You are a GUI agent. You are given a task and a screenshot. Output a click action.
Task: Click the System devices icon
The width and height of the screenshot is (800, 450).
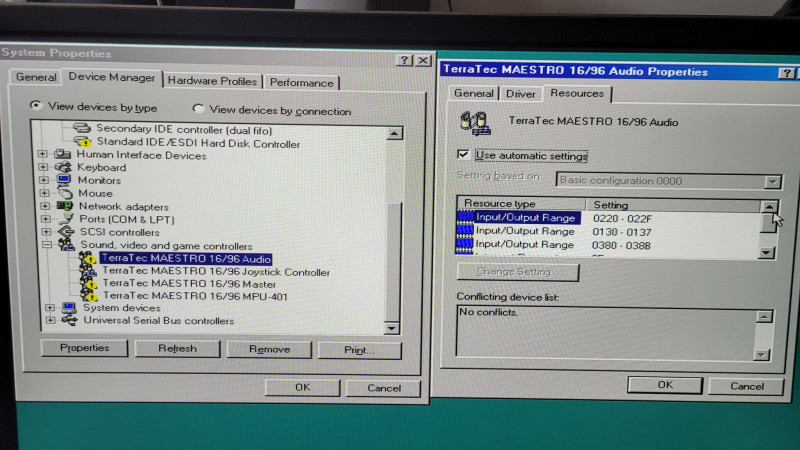(69, 308)
